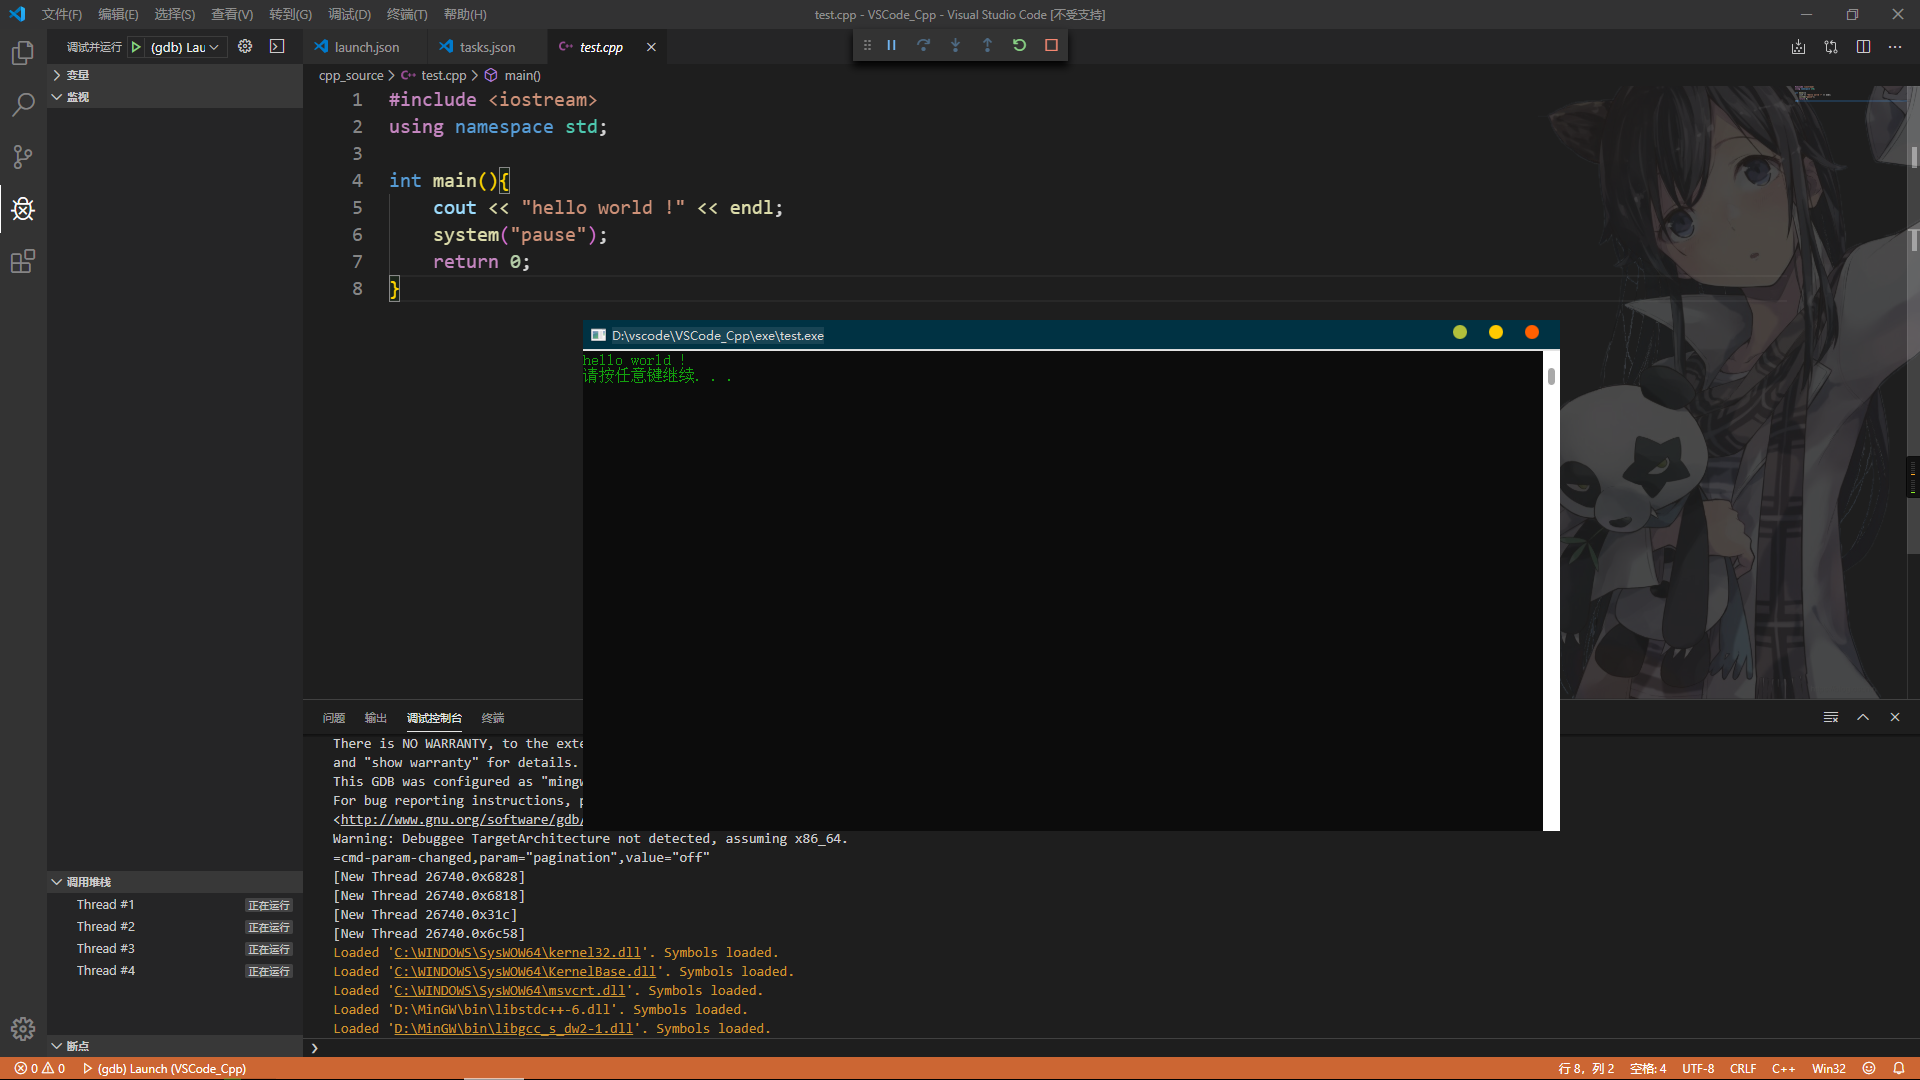The height and width of the screenshot is (1080, 1920).
Task: Open the editor More Actions menu
Action: (1895, 47)
